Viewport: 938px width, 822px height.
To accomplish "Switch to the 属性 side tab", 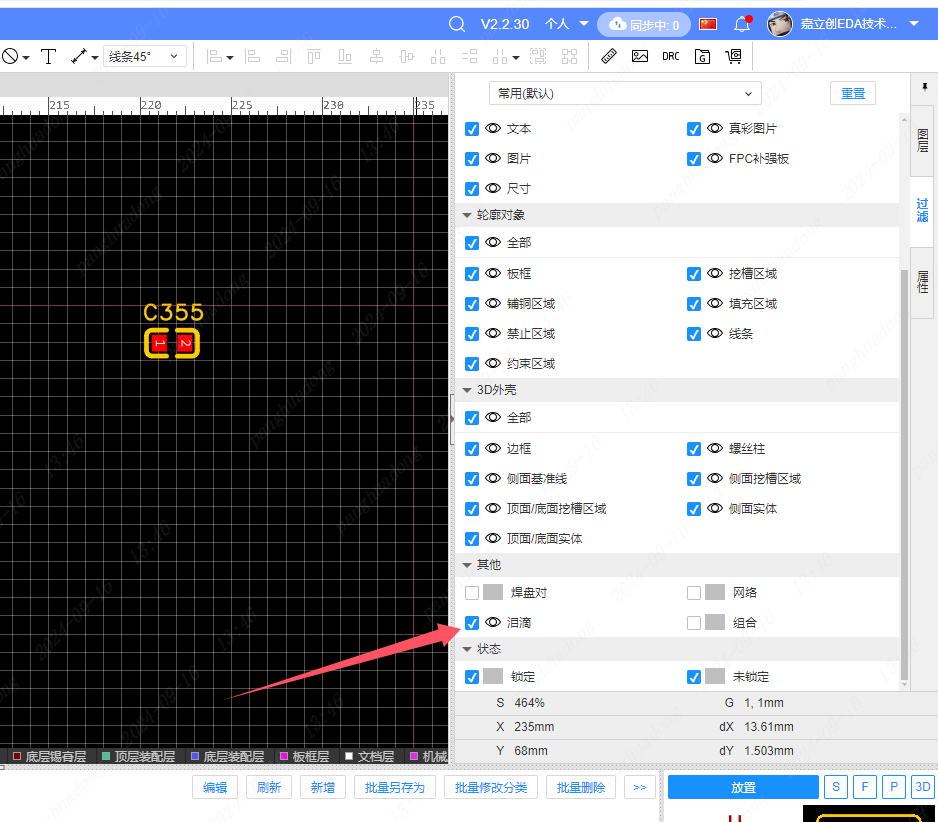I will point(922,282).
